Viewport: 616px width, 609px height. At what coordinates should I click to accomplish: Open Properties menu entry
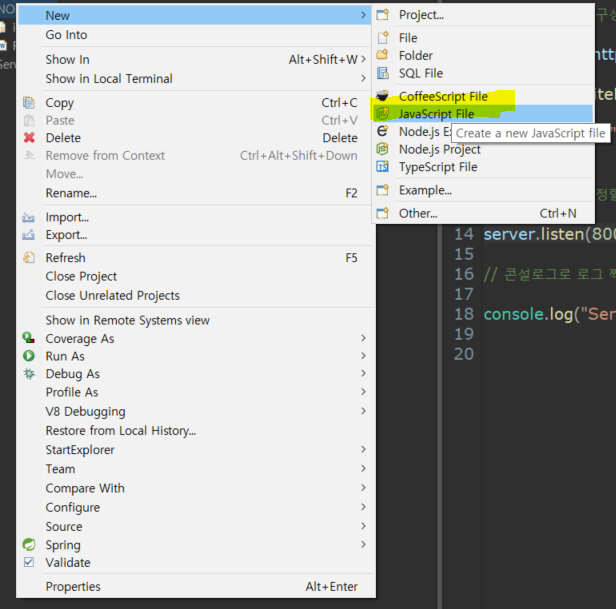pos(195,586)
